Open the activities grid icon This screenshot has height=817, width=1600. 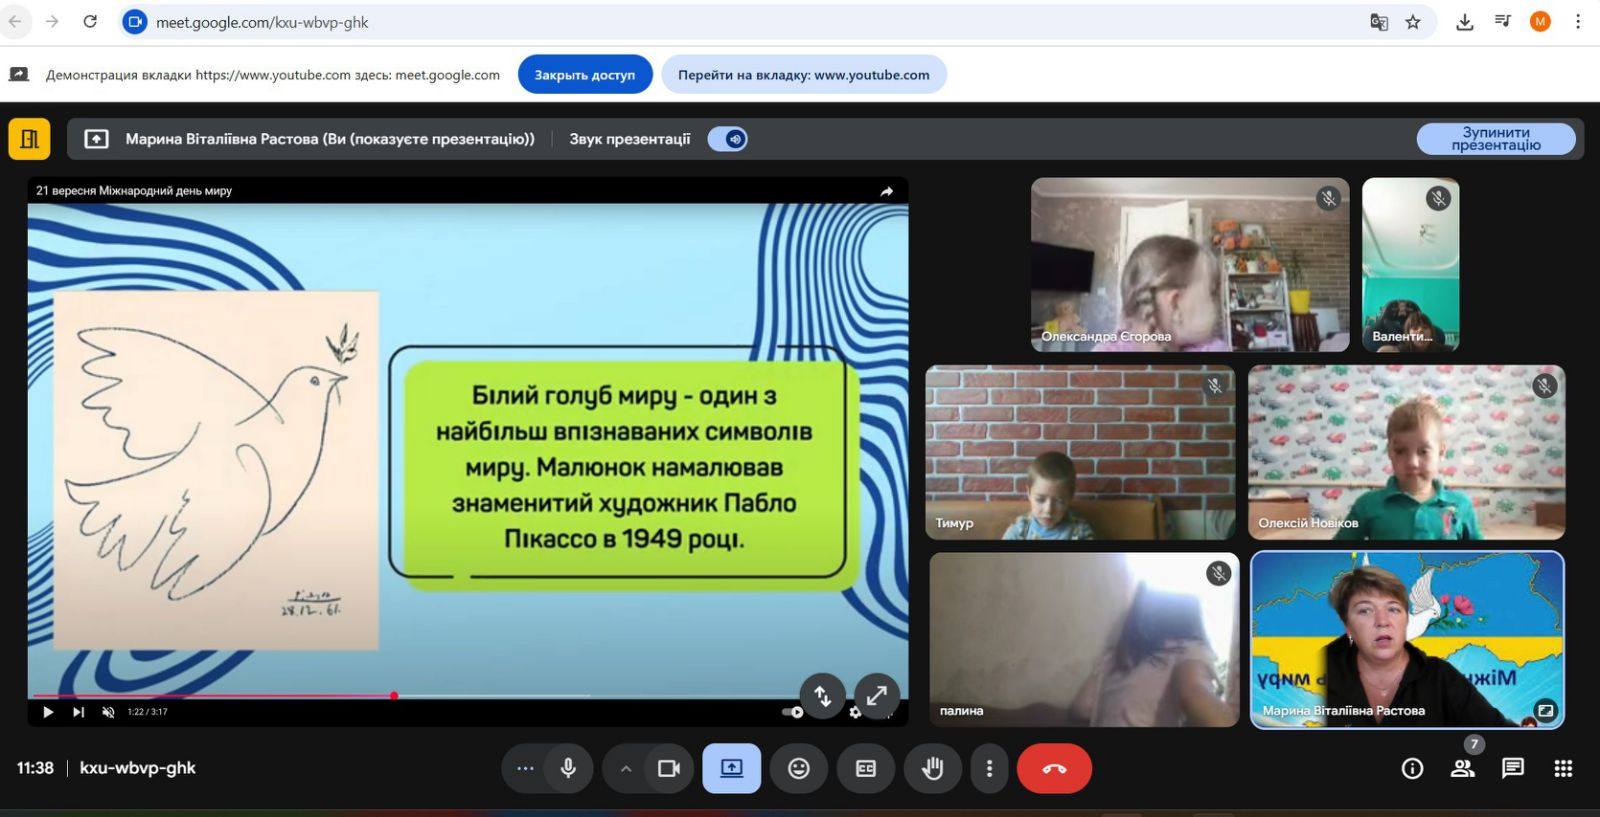click(x=1563, y=768)
